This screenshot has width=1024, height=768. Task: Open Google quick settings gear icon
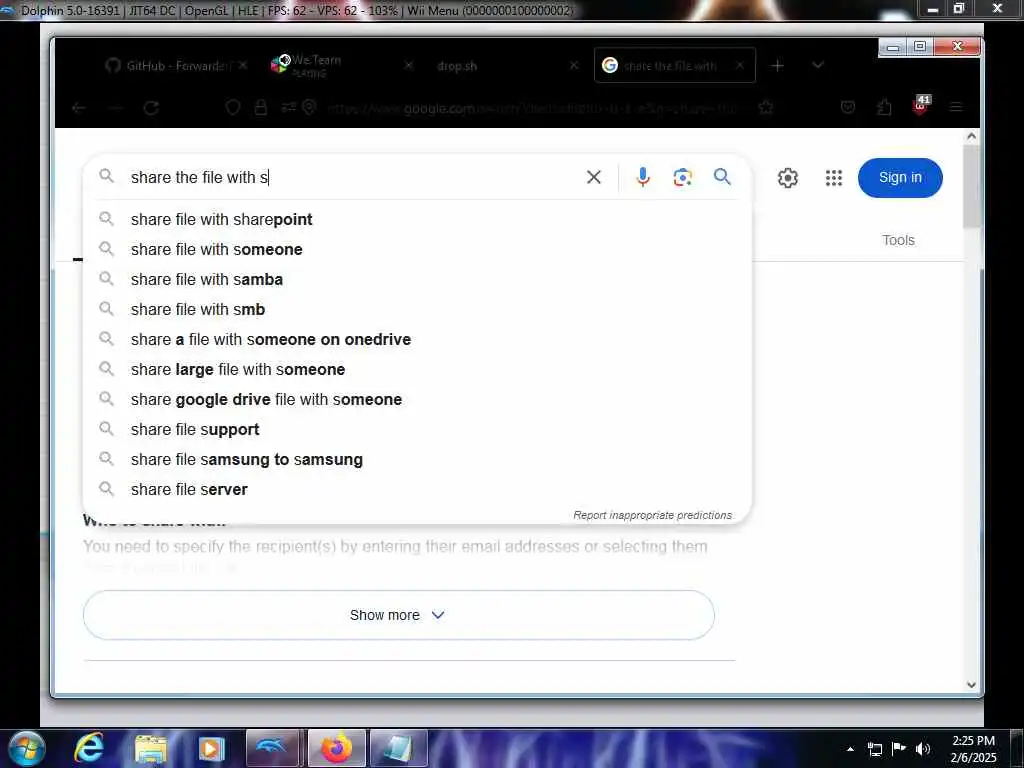click(788, 178)
